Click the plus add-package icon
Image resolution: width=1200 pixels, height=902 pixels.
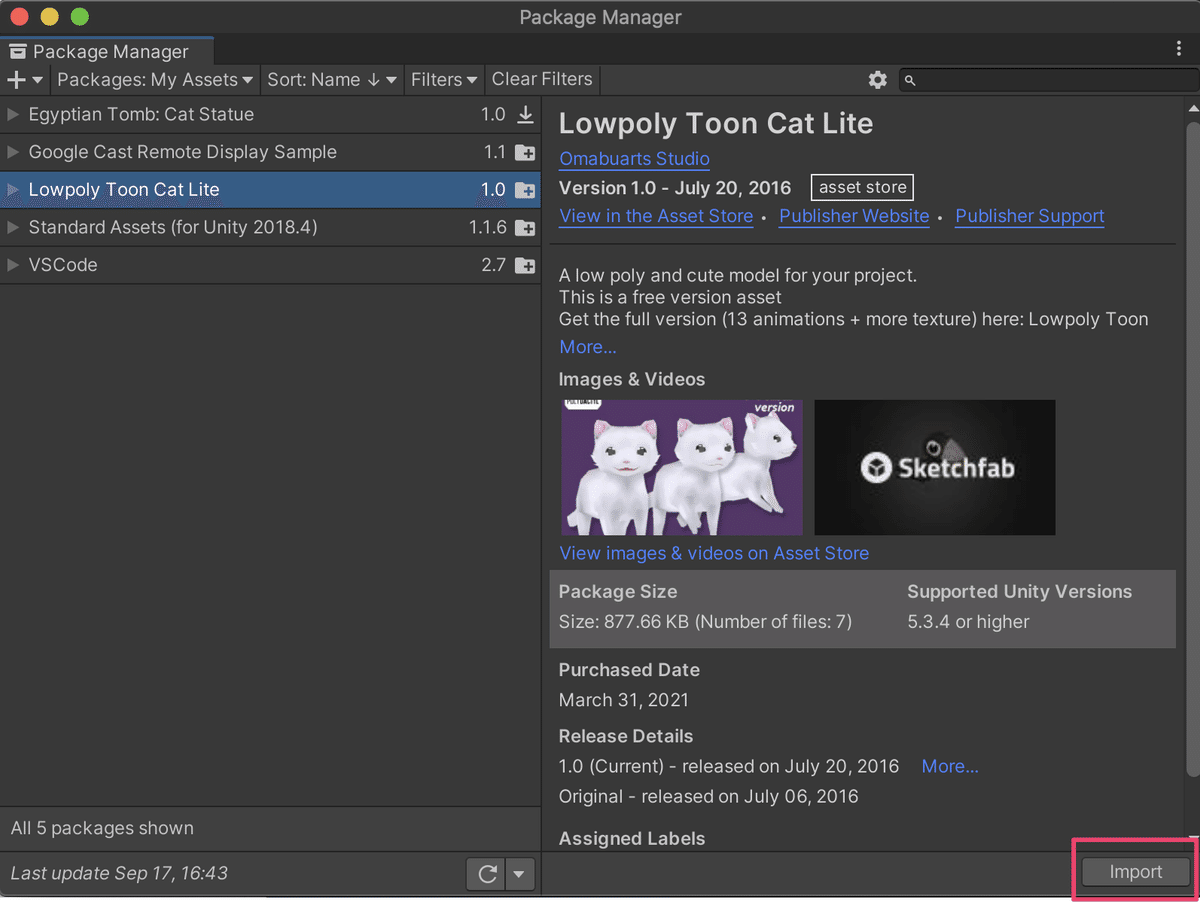17,80
